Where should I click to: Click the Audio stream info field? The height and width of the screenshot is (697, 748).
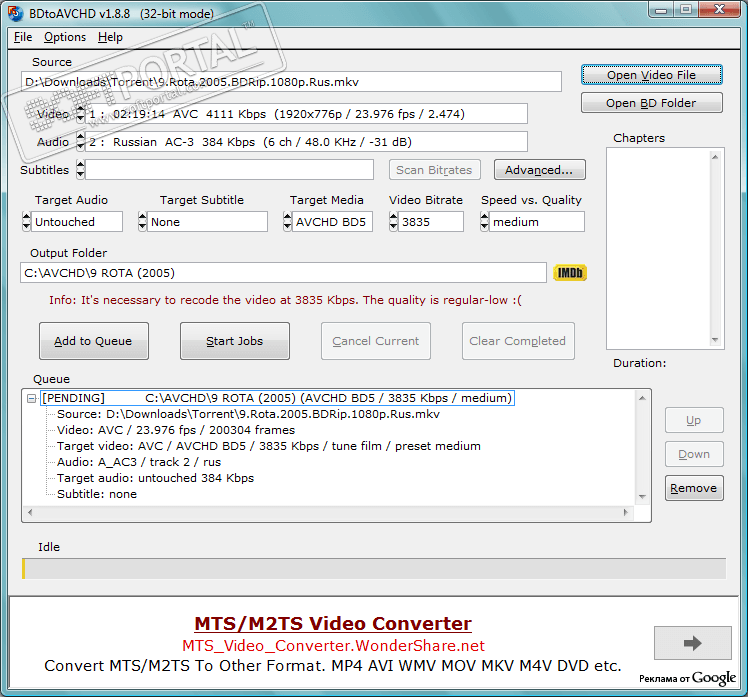coord(306,142)
